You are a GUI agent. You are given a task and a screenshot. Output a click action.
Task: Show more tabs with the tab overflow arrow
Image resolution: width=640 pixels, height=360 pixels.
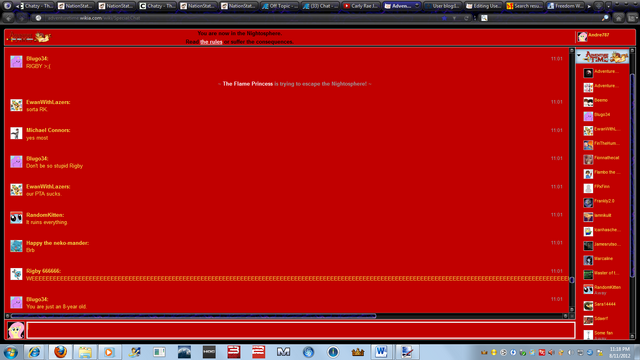click(589, 6)
